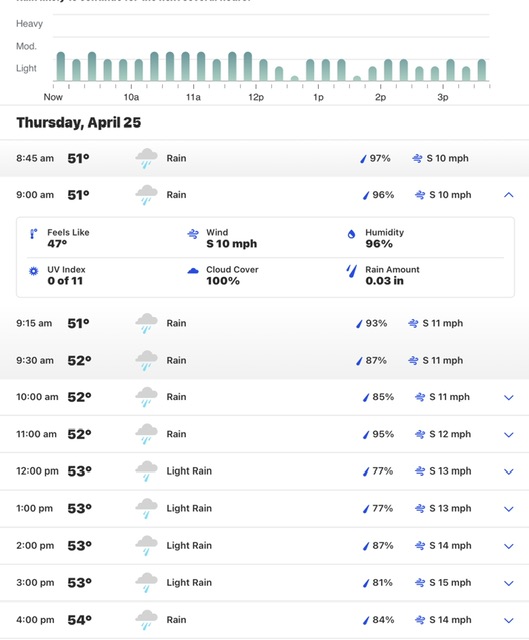Click the light rain icon at 1:00 pm
This screenshot has height=640, width=529.
pos(146,509)
